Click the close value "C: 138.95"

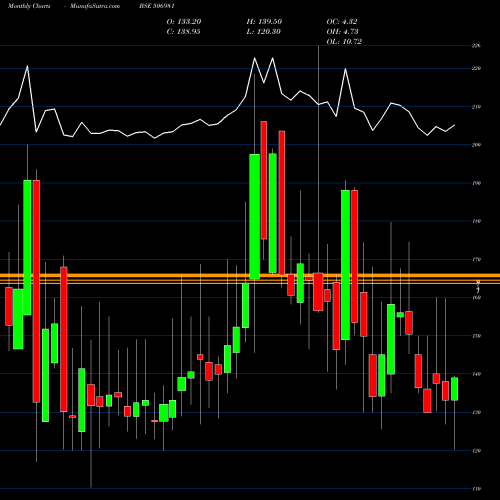click(183, 32)
